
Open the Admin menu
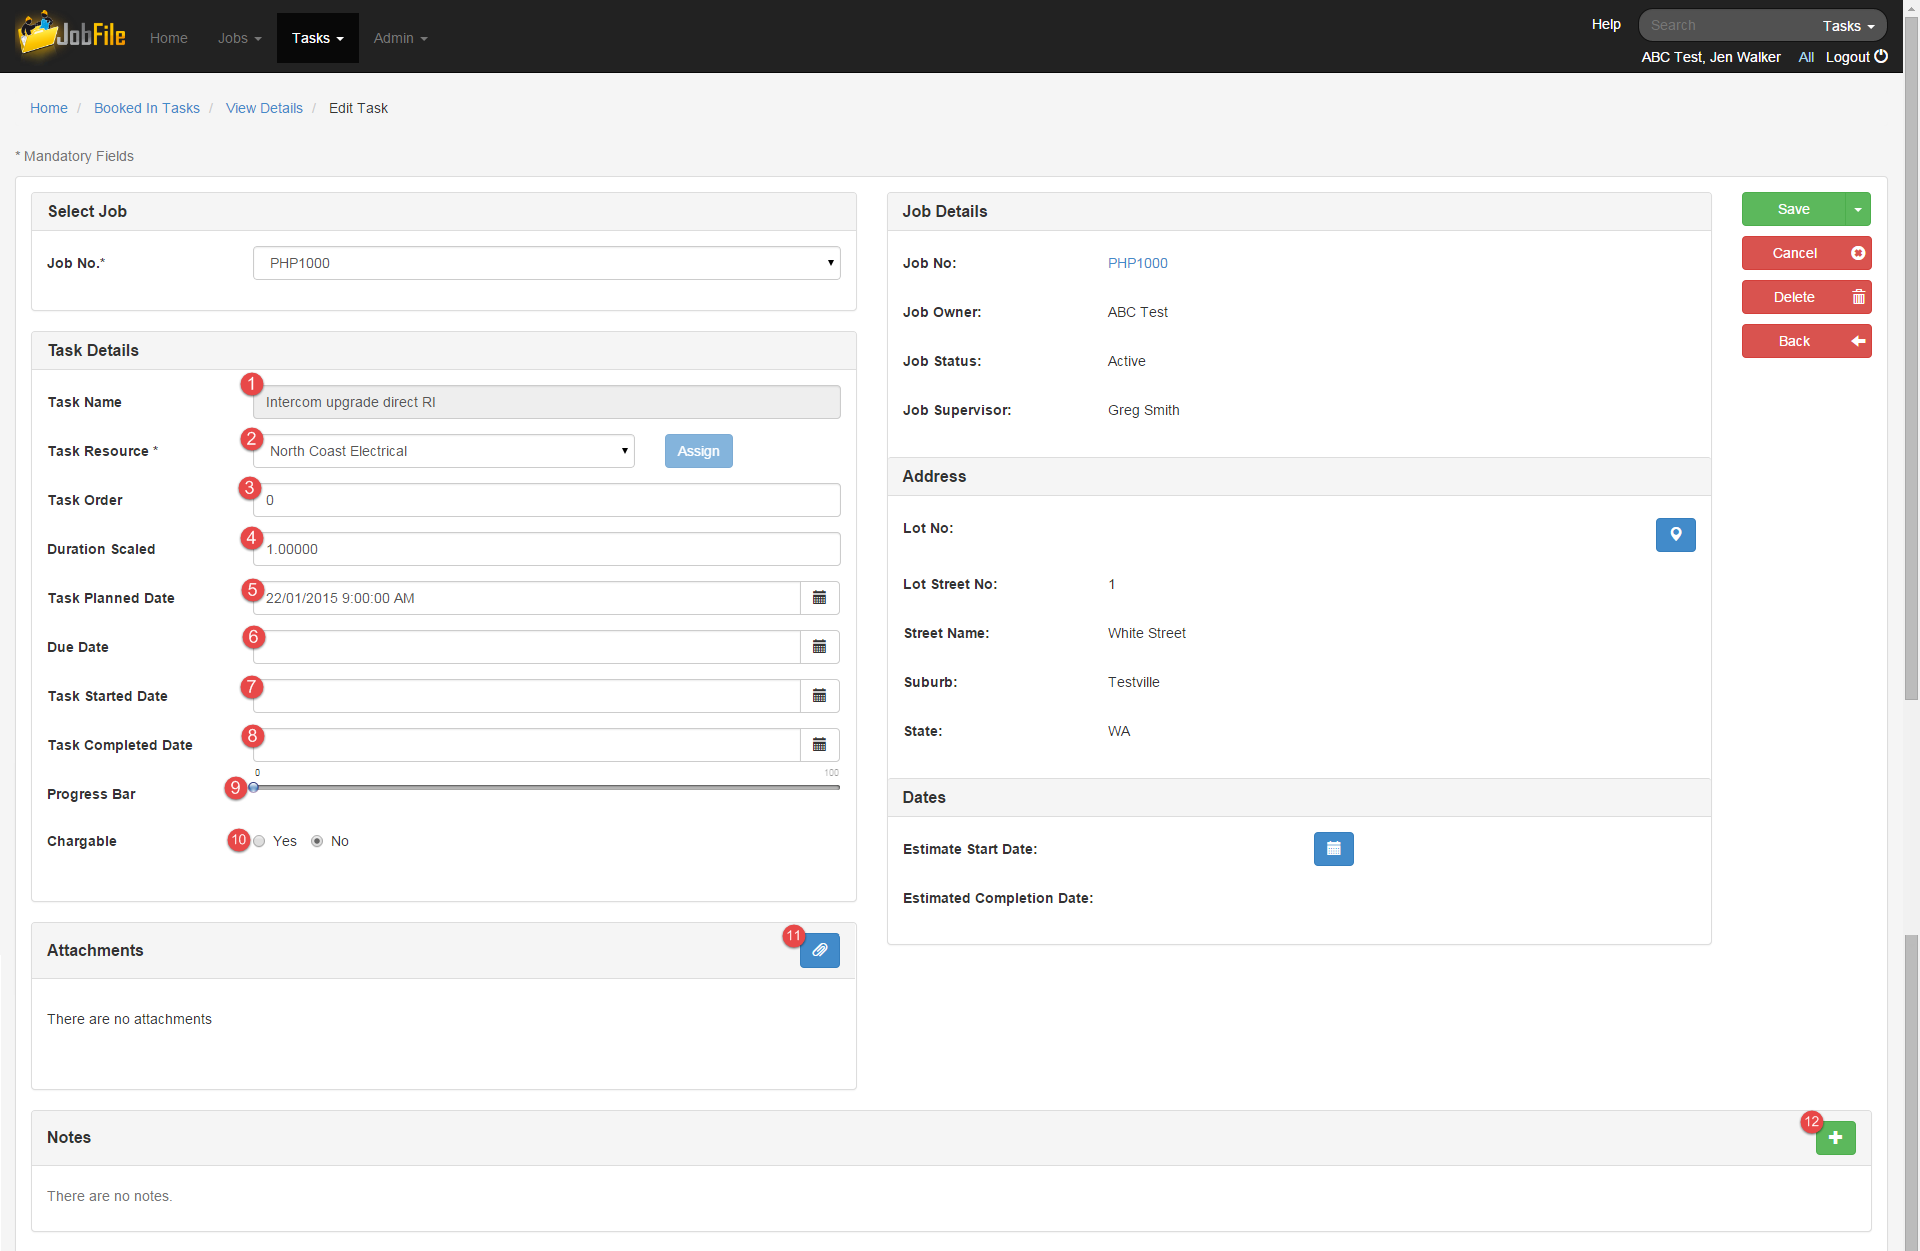coord(400,38)
